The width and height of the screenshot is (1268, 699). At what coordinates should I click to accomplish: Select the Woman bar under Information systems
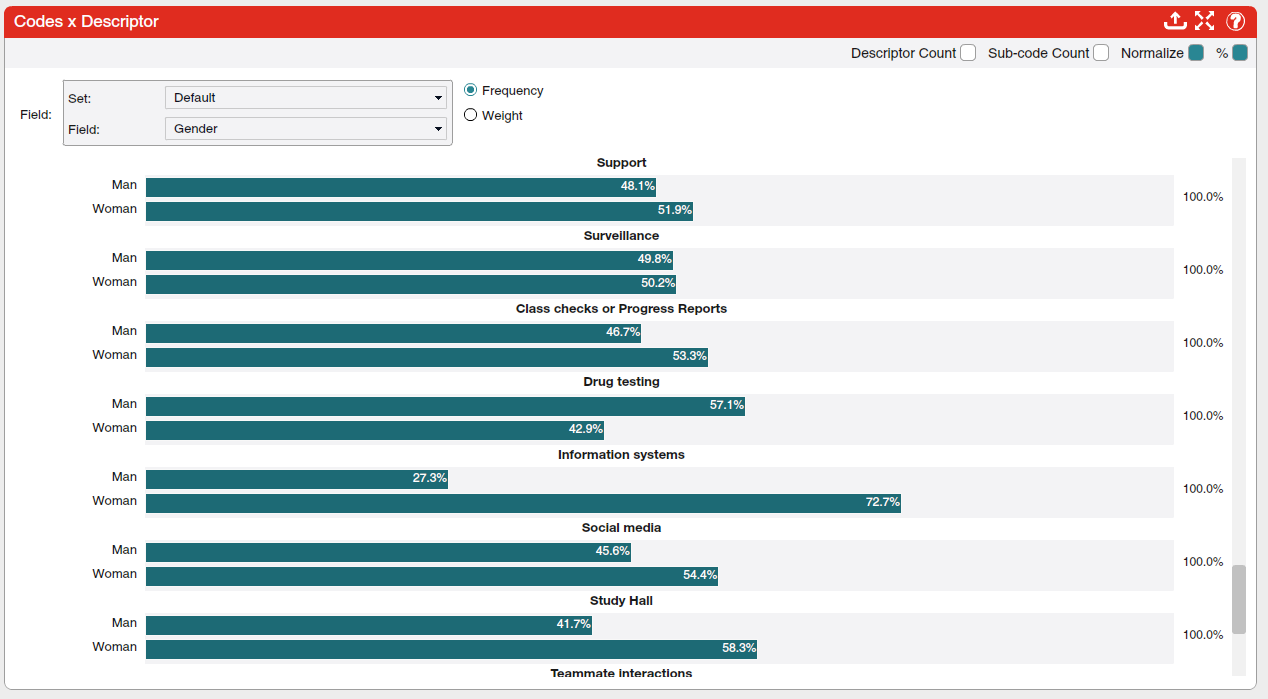(520, 502)
